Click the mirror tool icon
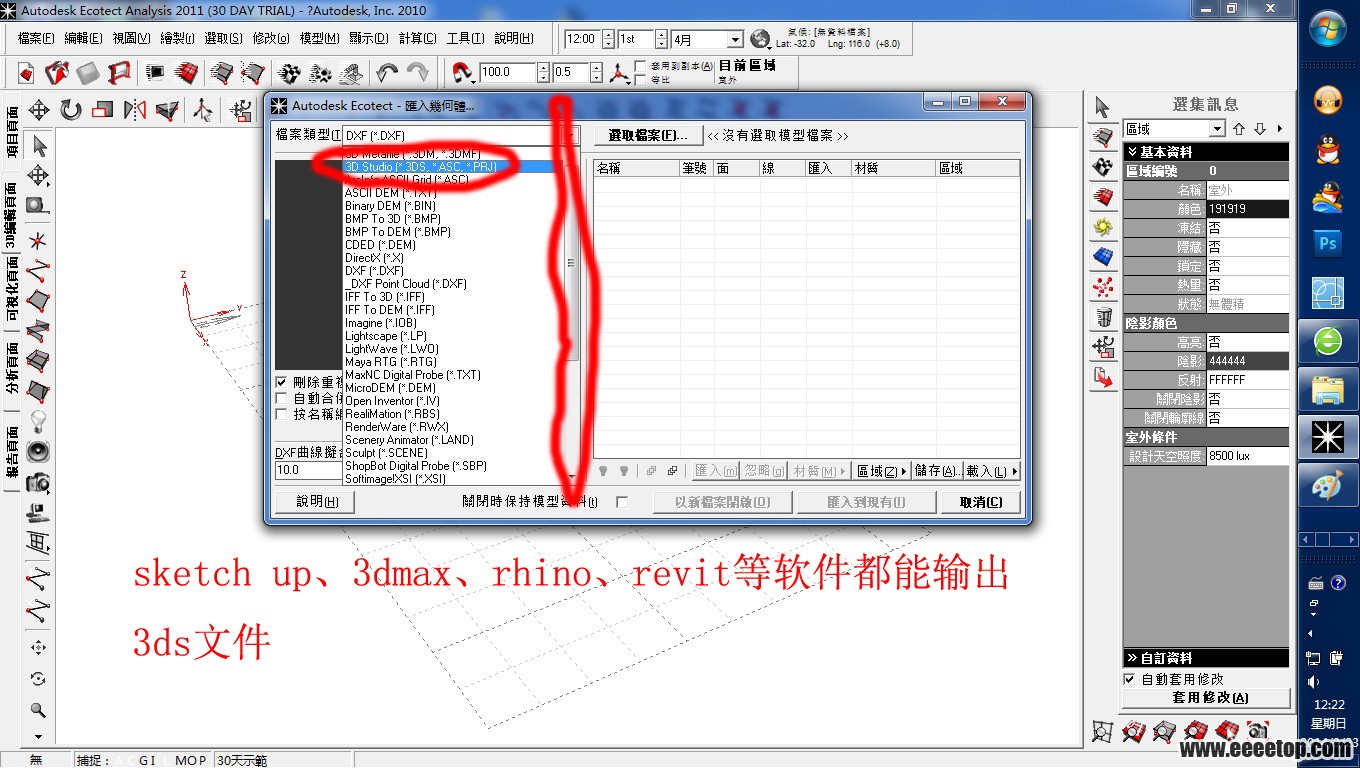 point(135,110)
